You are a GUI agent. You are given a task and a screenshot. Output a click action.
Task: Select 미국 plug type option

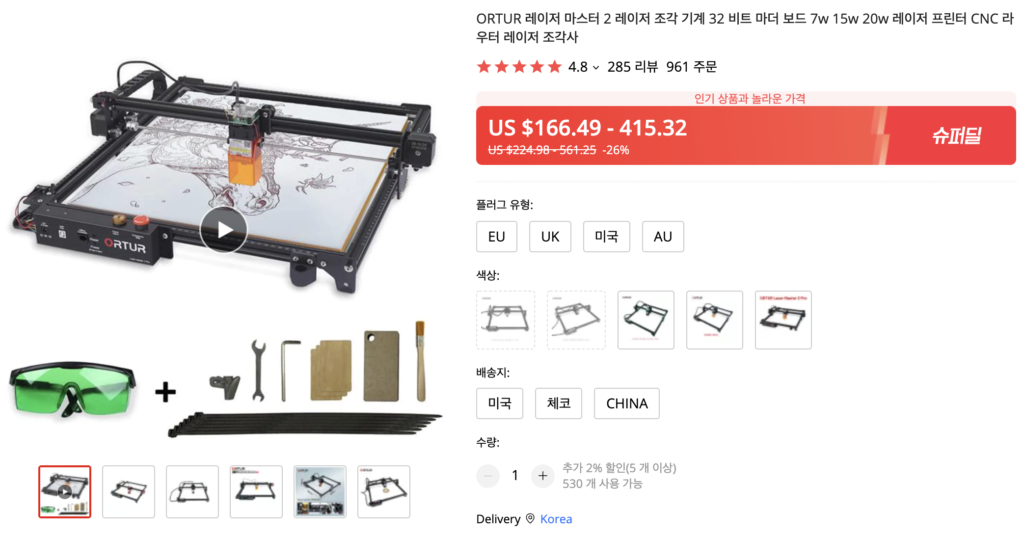coord(606,236)
